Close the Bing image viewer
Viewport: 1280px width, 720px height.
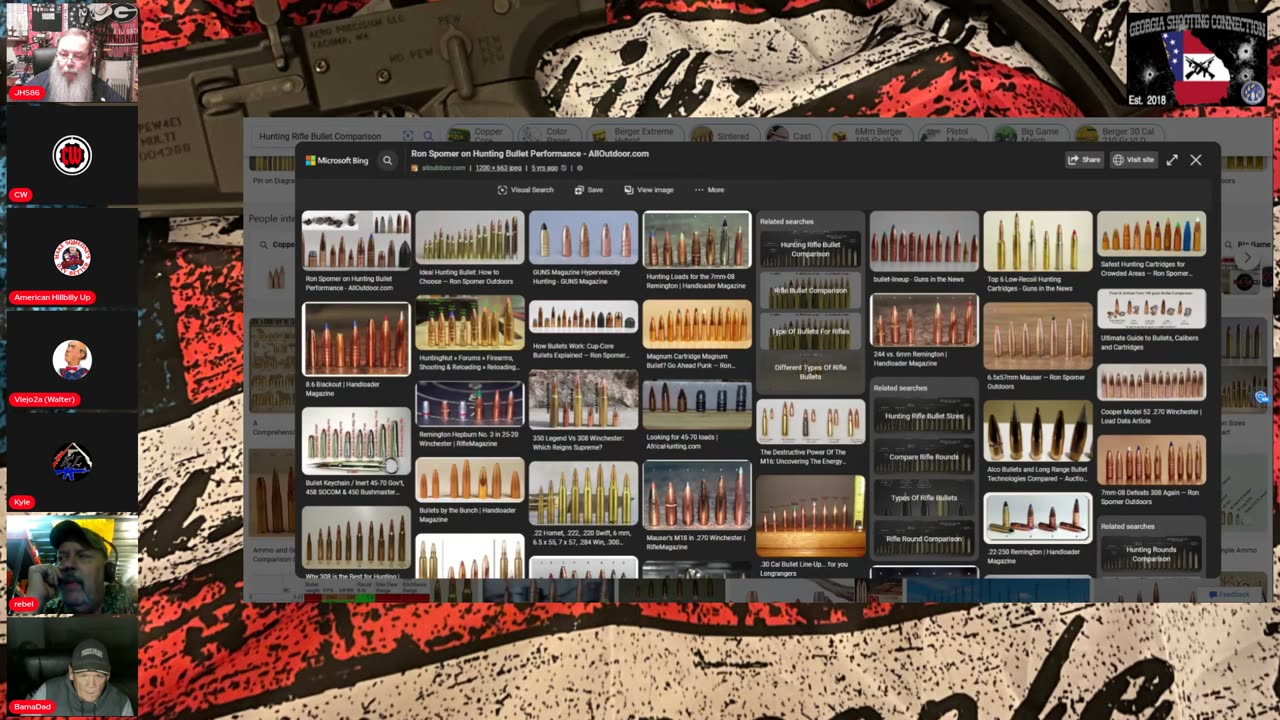click(1196, 160)
